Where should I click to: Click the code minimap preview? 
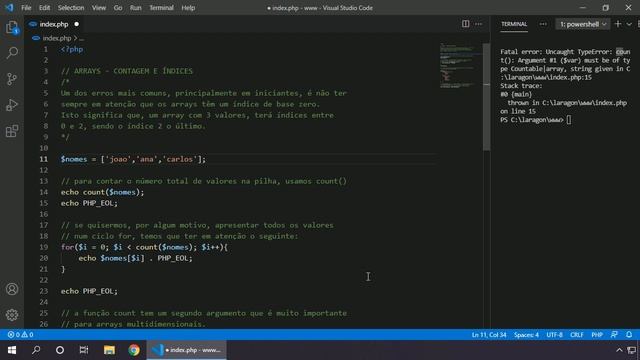pos(460,65)
